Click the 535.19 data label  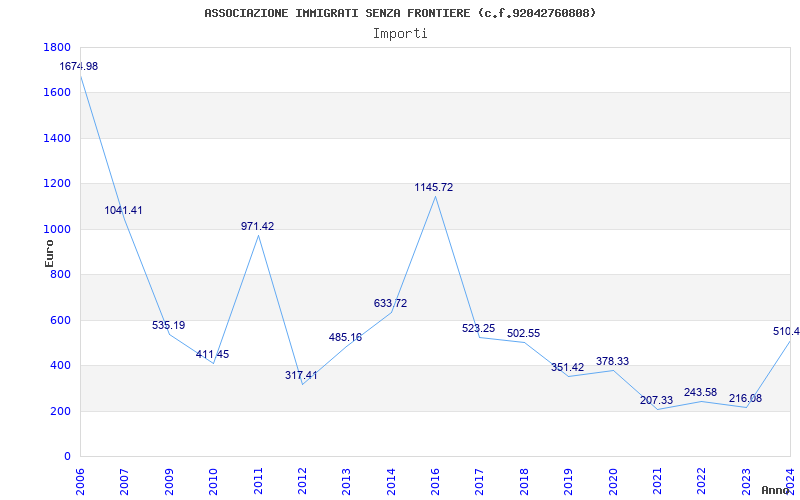click(x=168, y=325)
